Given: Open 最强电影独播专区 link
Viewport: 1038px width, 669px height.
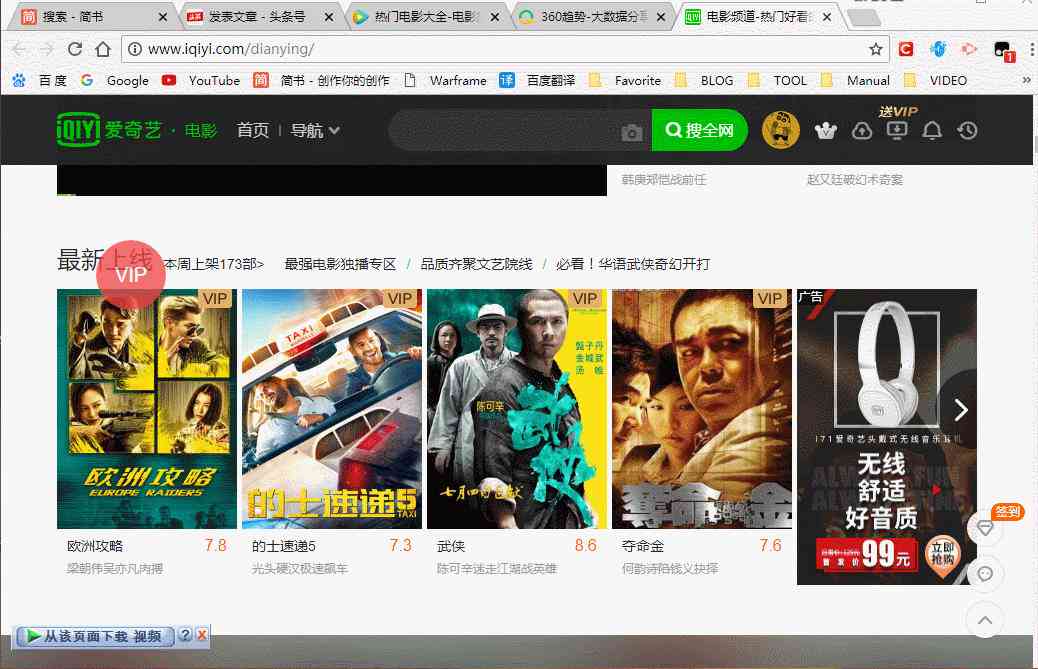Looking at the screenshot, I should point(340,264).
